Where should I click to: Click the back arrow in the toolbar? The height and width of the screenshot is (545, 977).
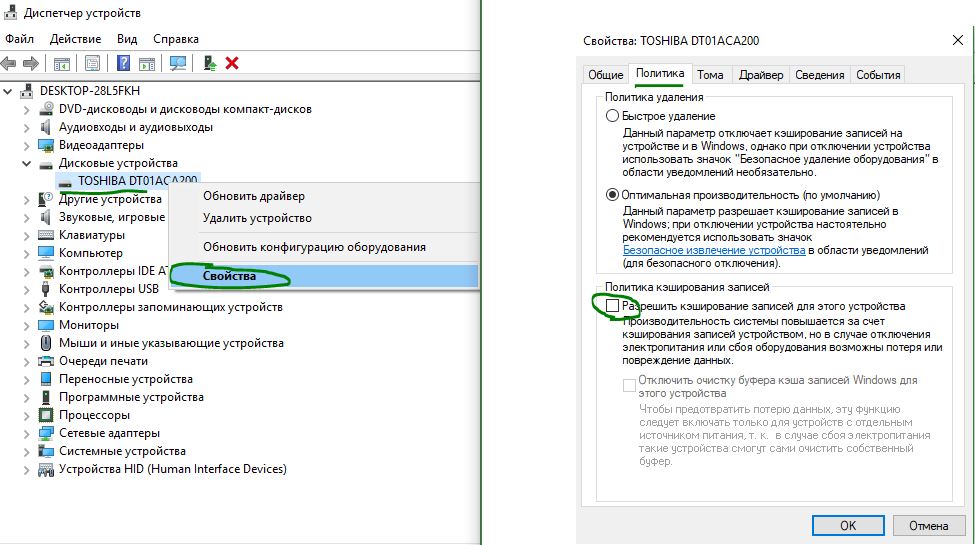coord(9,63)
